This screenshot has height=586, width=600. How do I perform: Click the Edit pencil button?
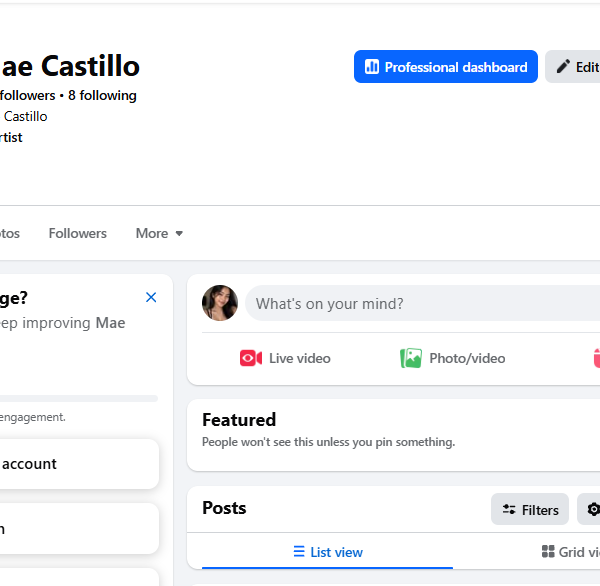pyautogui.click(x=573, y=67)
